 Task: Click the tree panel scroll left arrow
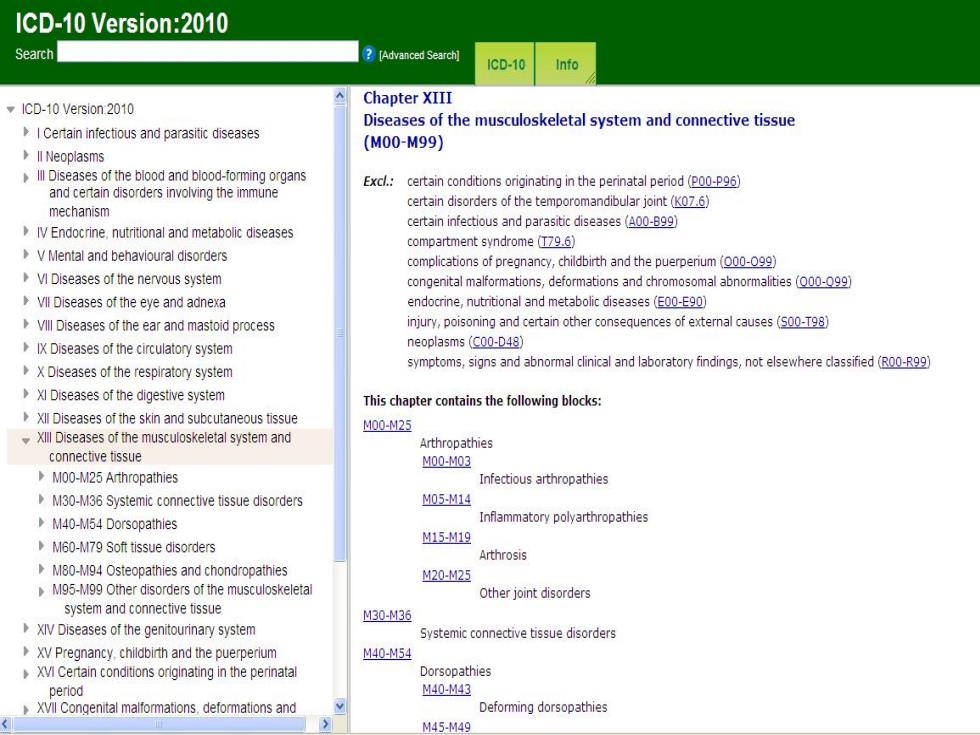[6, 724]
